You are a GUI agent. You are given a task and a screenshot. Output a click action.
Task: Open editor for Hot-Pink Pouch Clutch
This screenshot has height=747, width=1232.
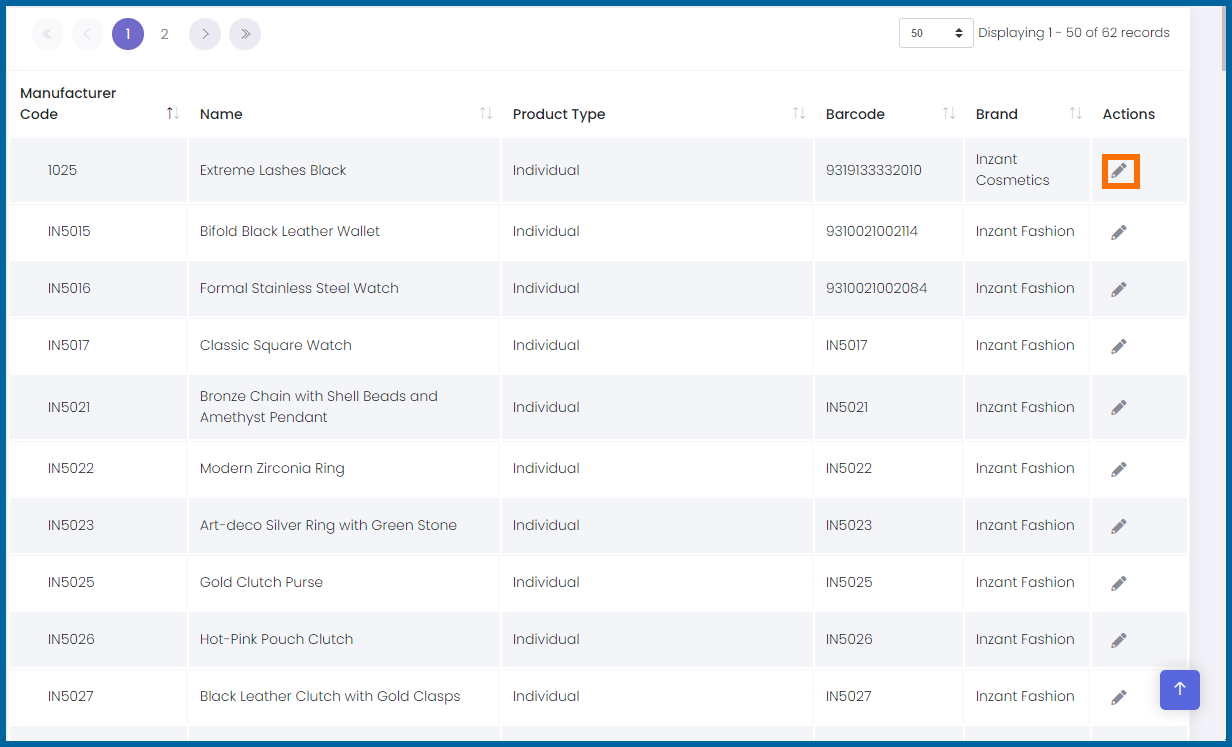tap(1119, 640)
